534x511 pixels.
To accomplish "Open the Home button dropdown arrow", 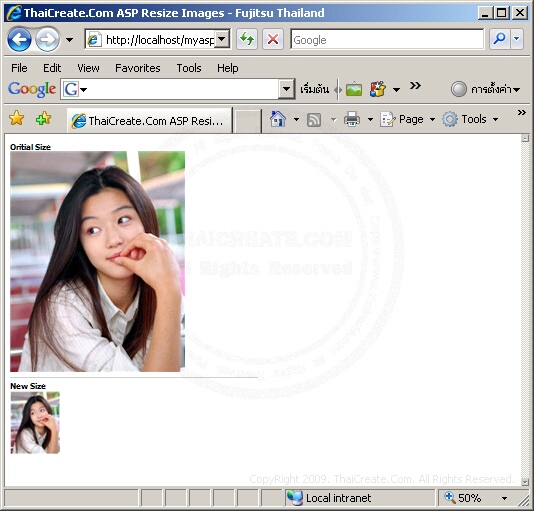I will tap(296, 120).
